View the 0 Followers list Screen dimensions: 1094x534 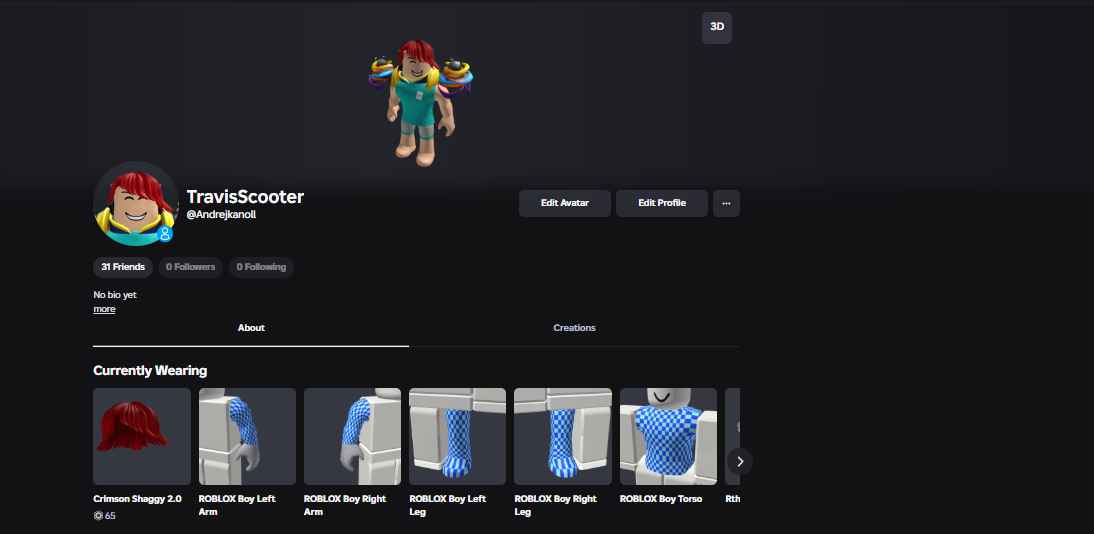190,267
